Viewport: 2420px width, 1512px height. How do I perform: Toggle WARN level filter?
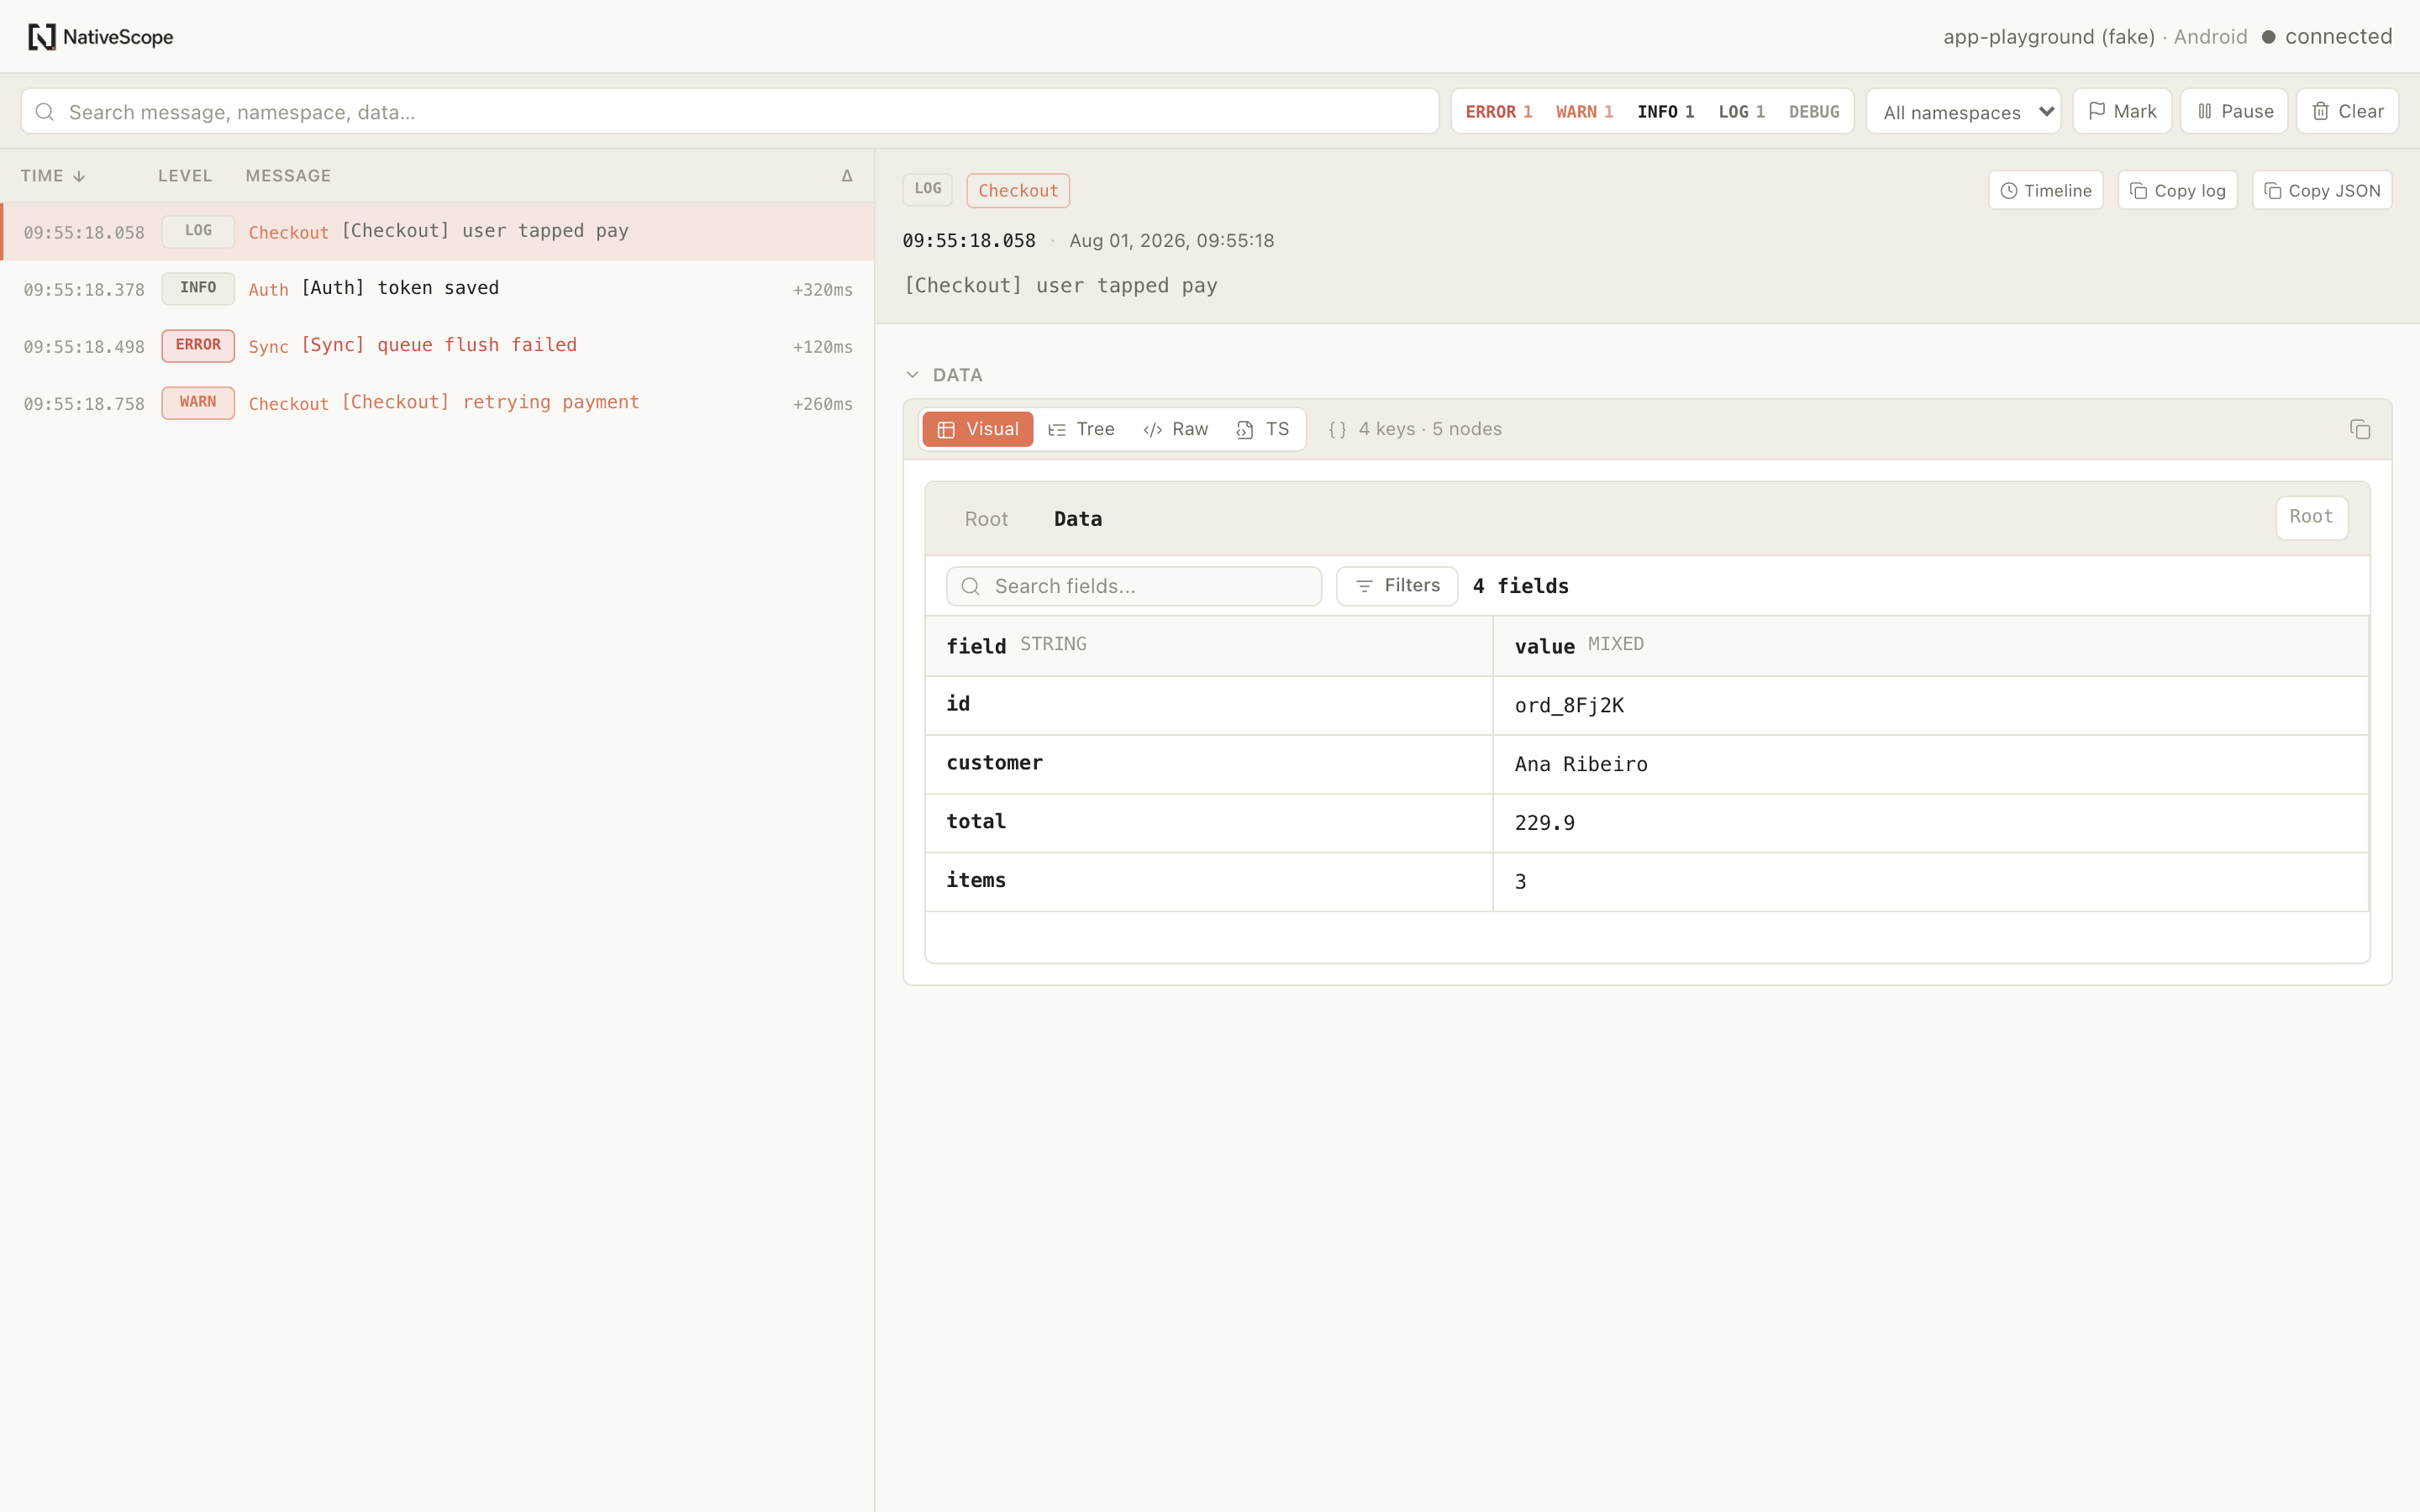[x=1584, y=112]
